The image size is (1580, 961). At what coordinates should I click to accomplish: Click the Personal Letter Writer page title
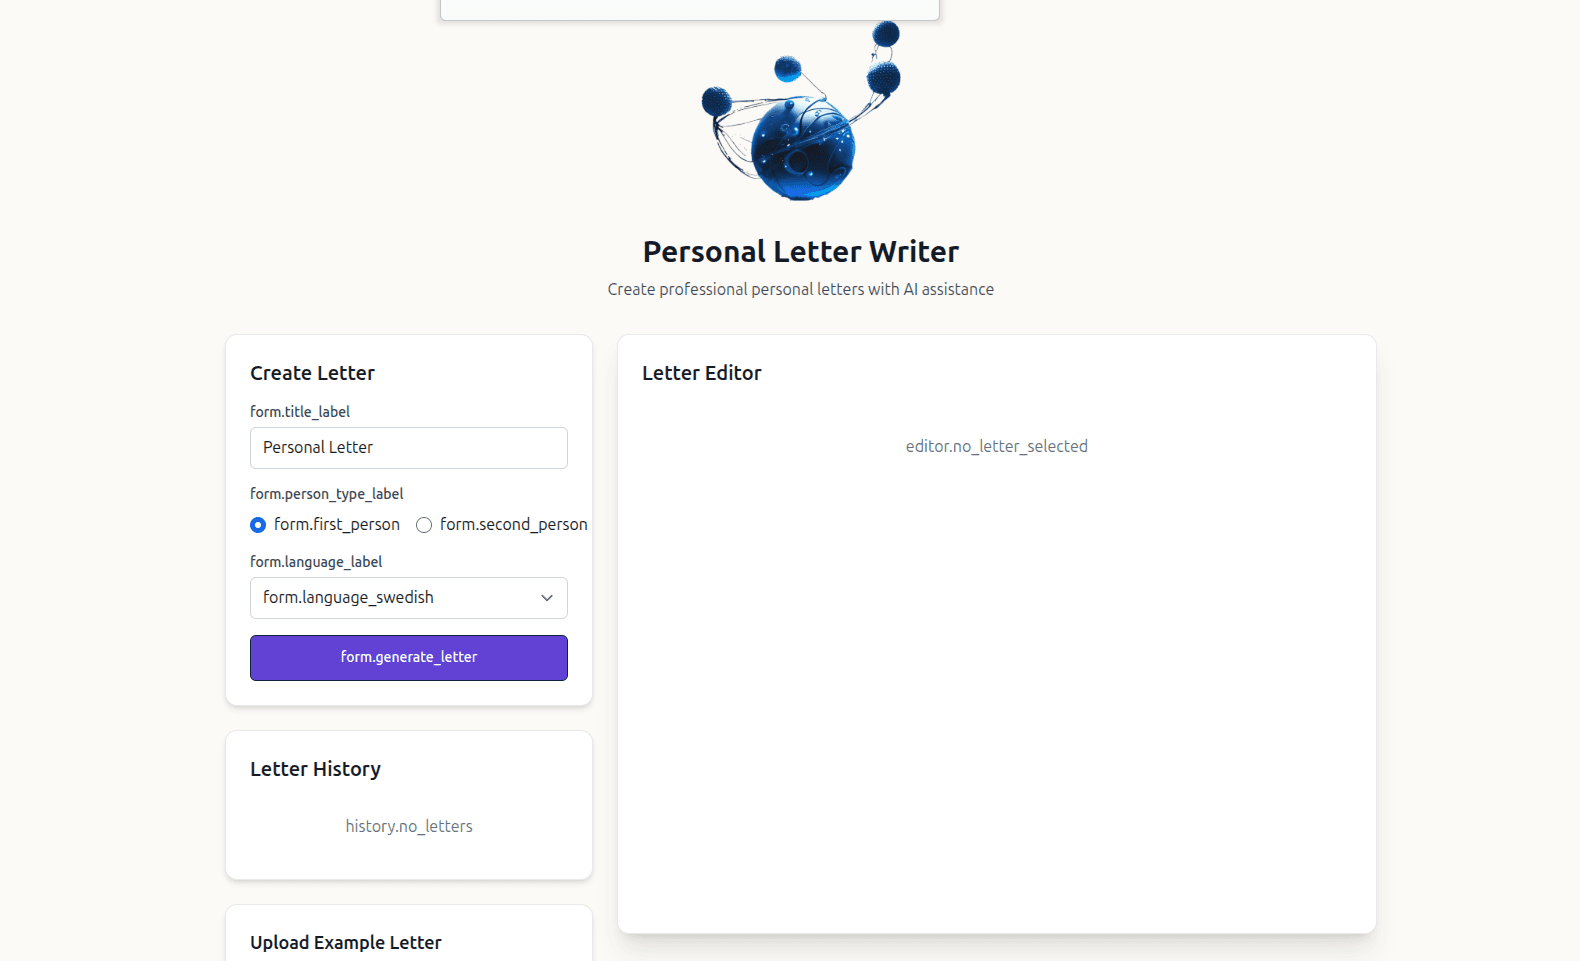[x=801, y=252]
